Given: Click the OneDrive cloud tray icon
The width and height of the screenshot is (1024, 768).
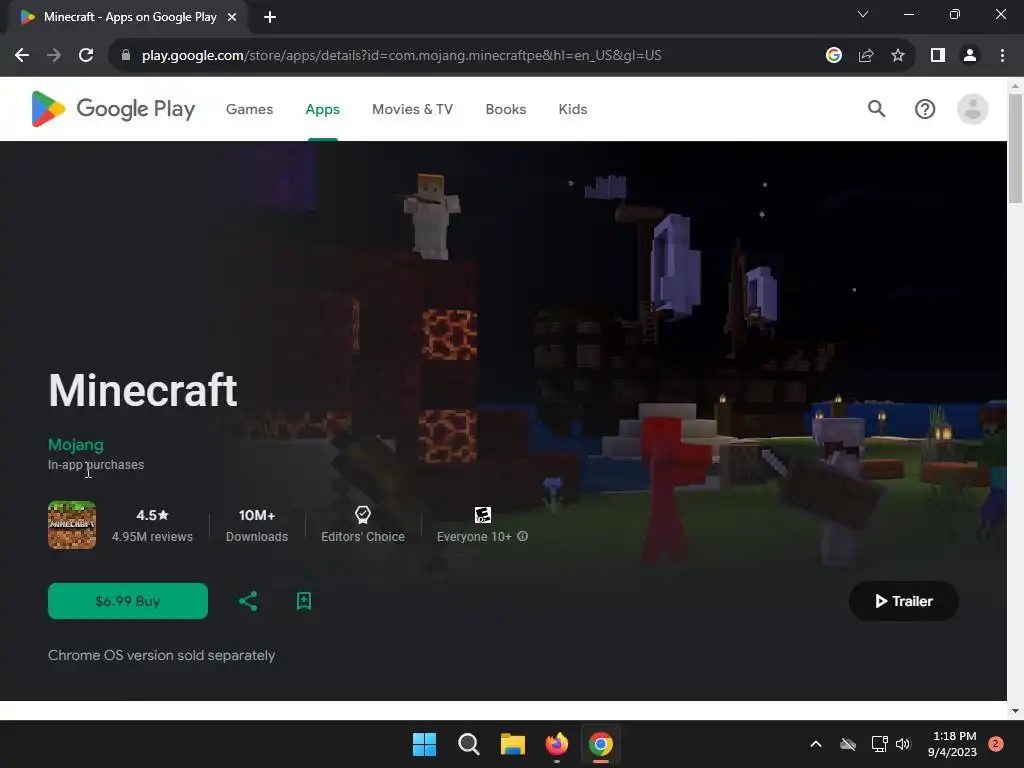Looking at the screenshot, I should (848, 744).
